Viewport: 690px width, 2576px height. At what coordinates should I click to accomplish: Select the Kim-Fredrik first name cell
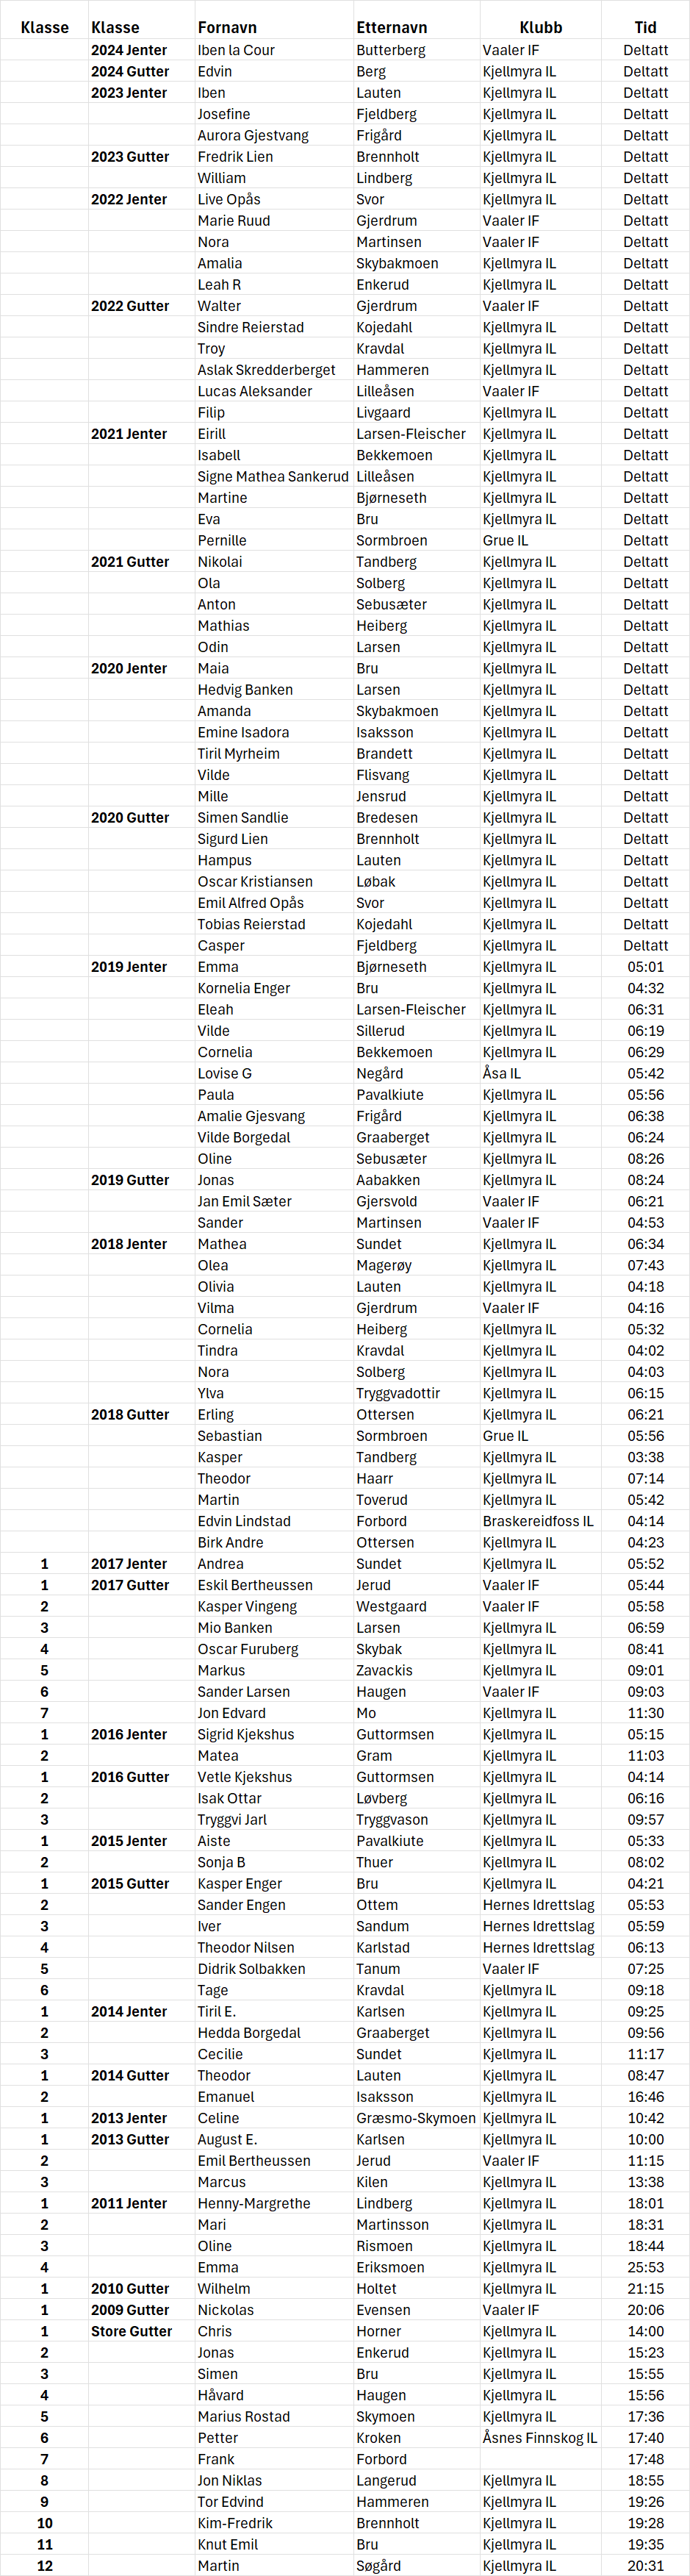click(x=235, y=2523)
